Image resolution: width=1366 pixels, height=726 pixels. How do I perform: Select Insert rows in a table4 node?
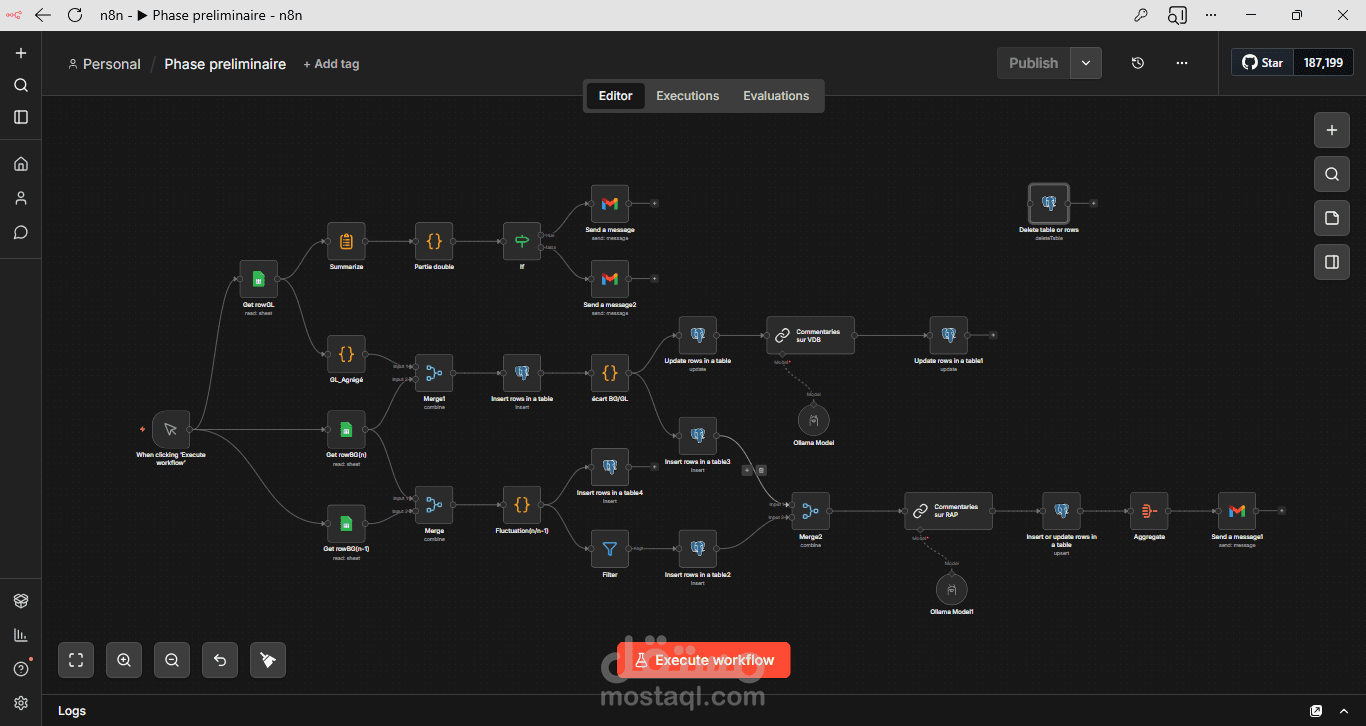tap(610, 467)
